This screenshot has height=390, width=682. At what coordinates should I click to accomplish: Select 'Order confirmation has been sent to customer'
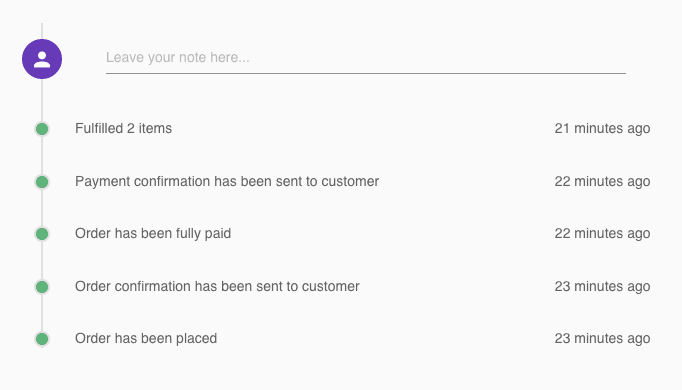pos(217,286)
